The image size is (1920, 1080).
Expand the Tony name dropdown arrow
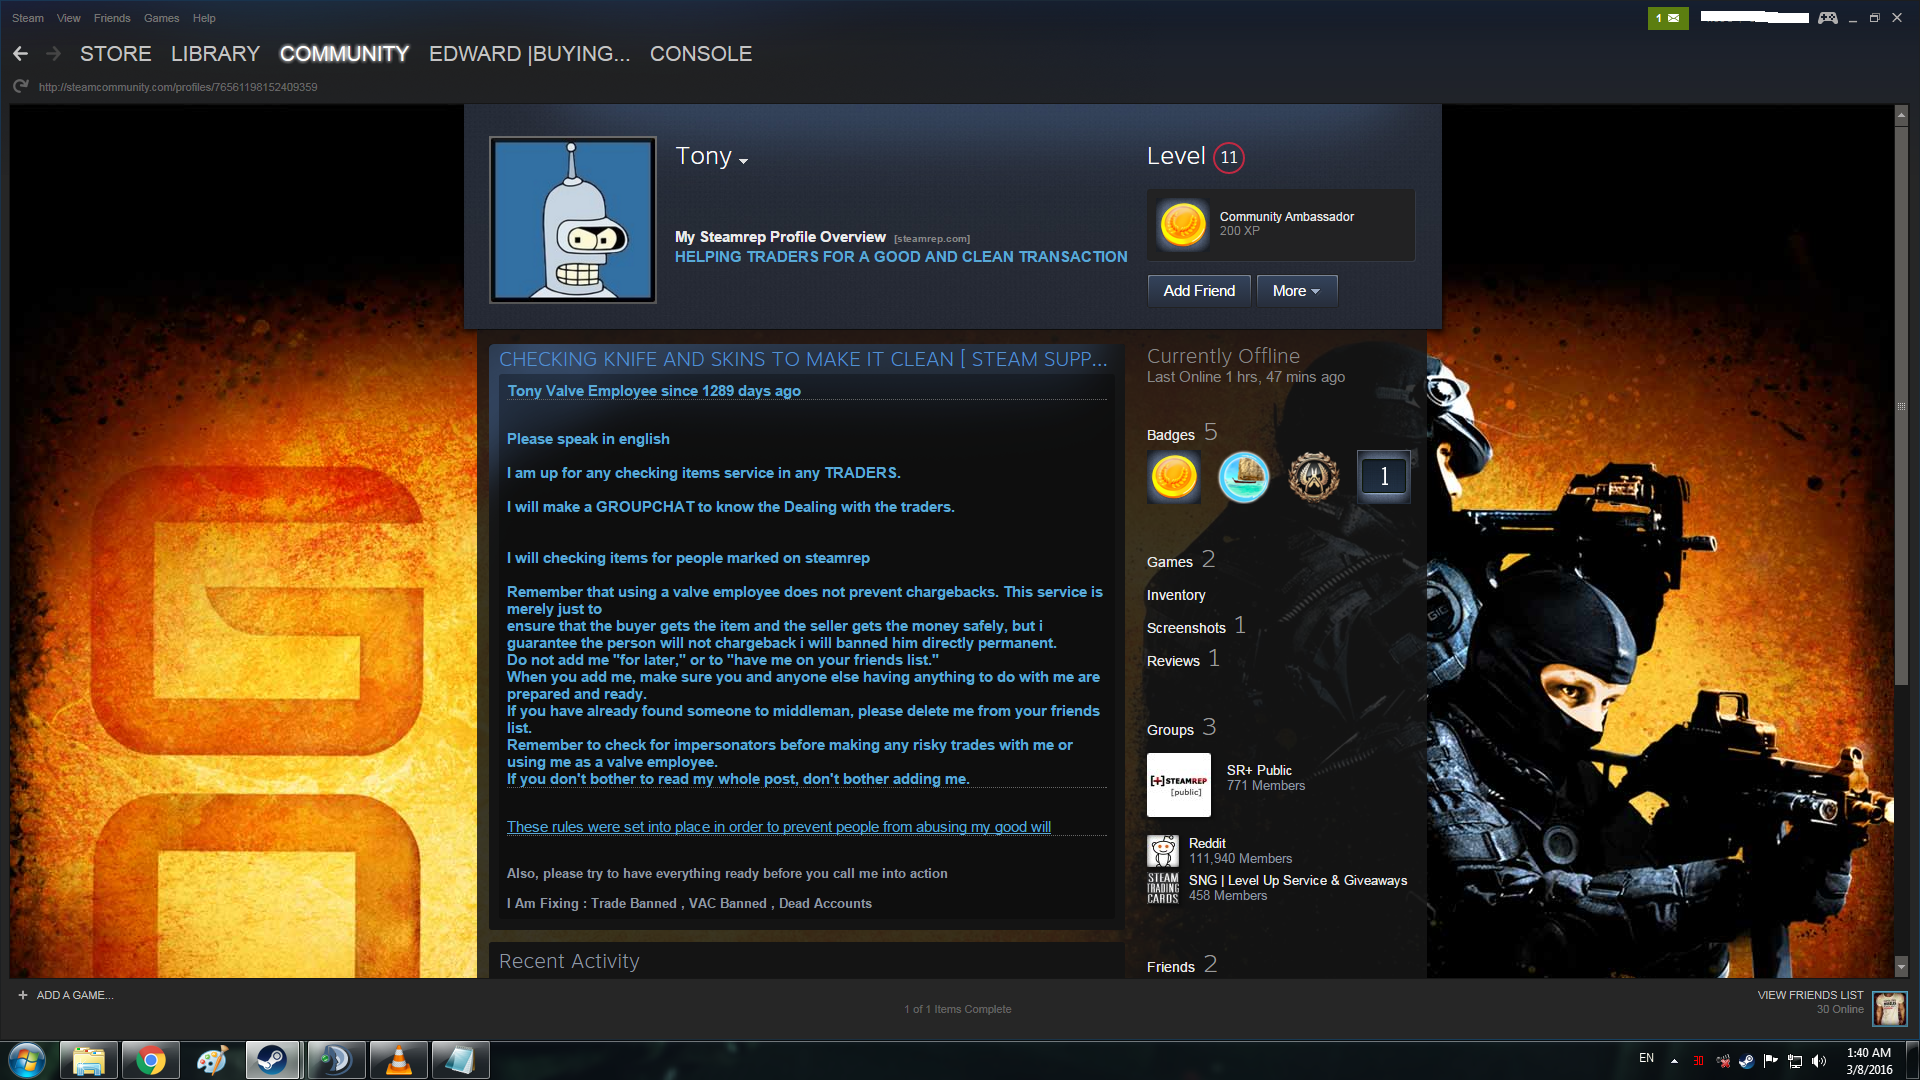[743, 161]
